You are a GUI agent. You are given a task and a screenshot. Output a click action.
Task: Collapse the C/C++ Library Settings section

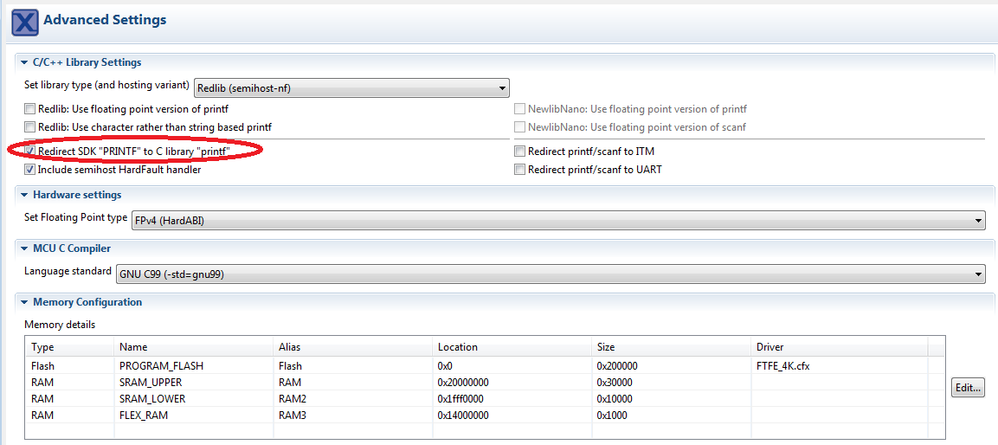click(24, 63)
